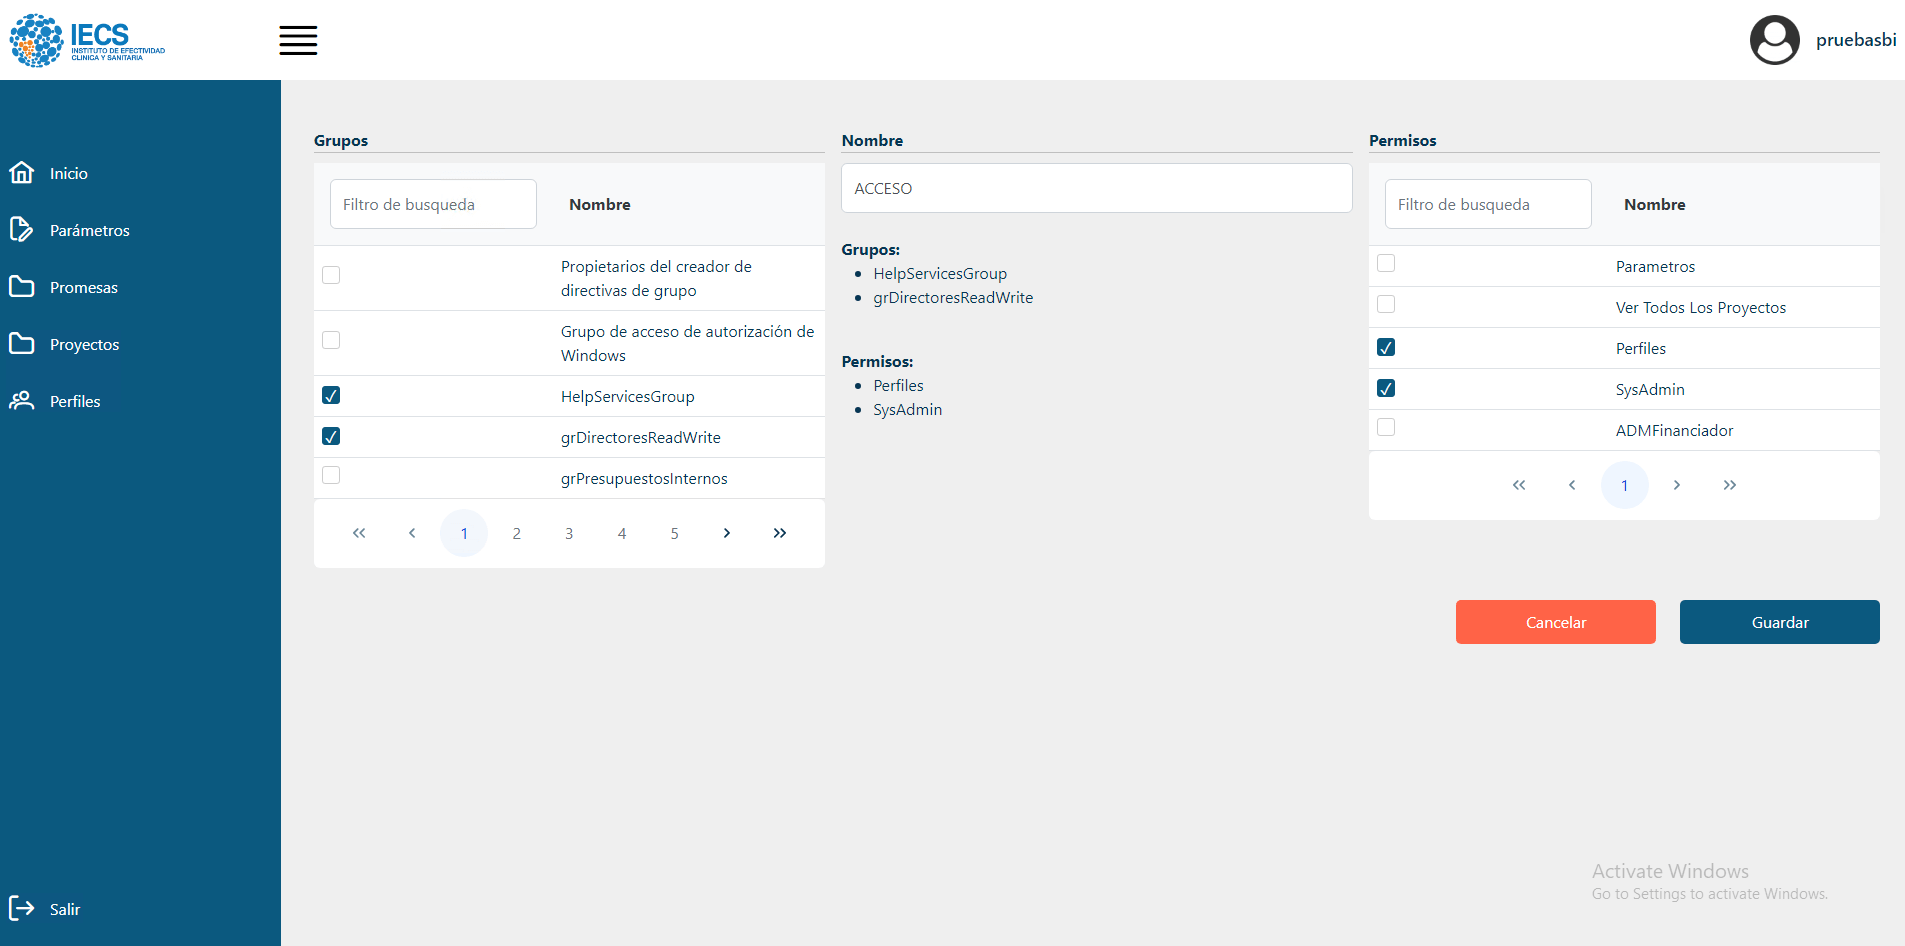Click the Salir logout icon
Viewport: 1905px width, 946px height.
22,908
